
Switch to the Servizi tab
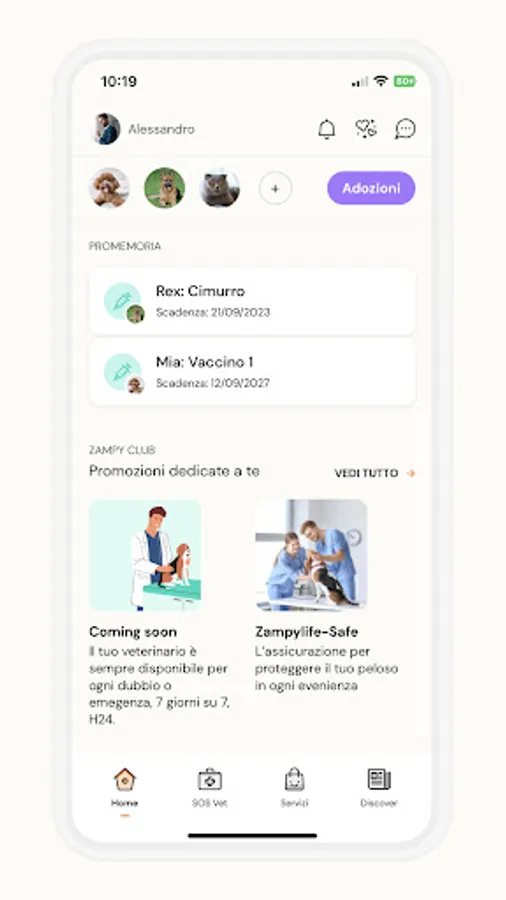coord(294,788)
